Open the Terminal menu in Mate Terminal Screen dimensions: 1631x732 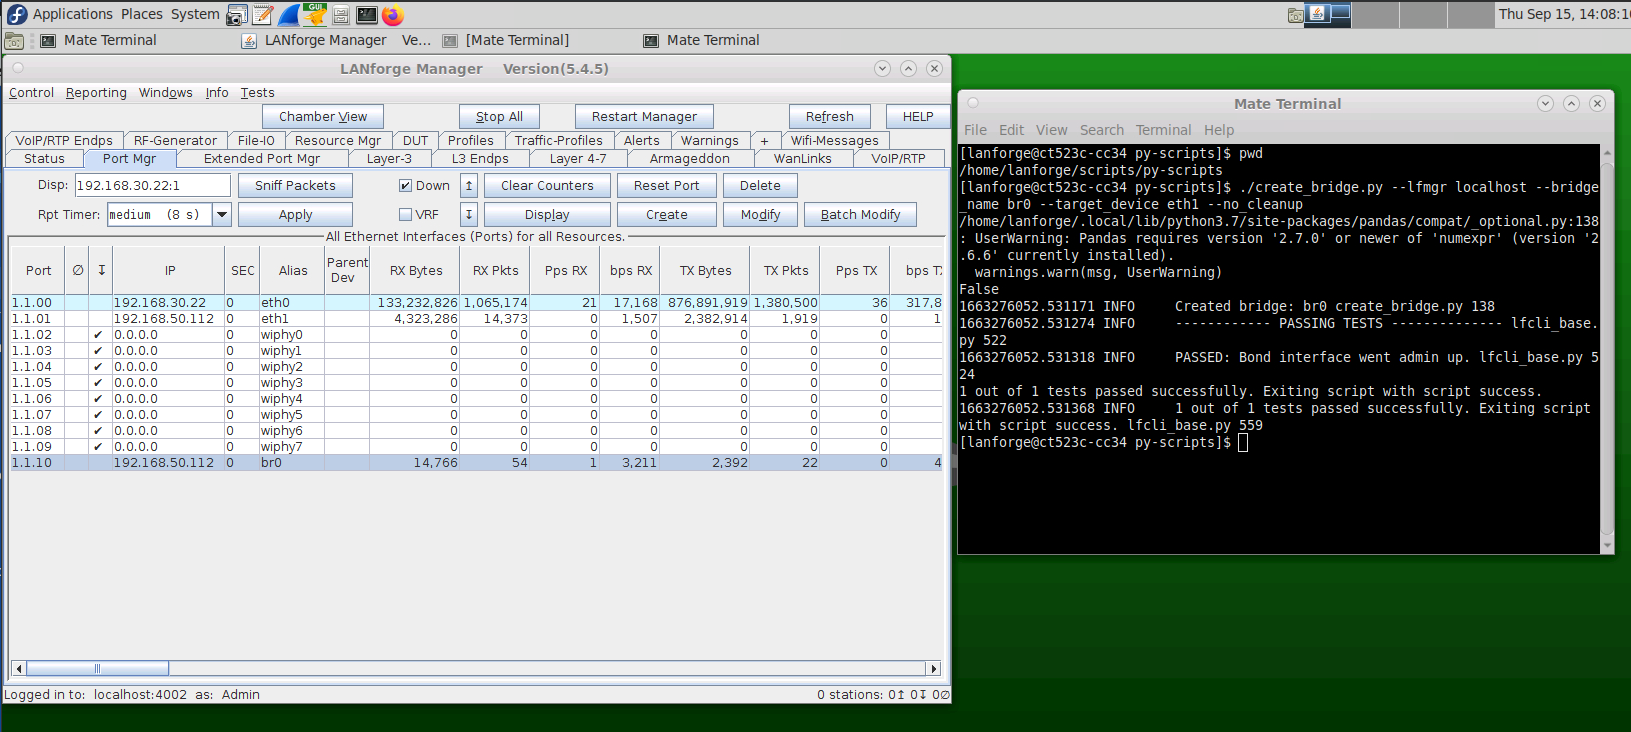[1163, 130]
